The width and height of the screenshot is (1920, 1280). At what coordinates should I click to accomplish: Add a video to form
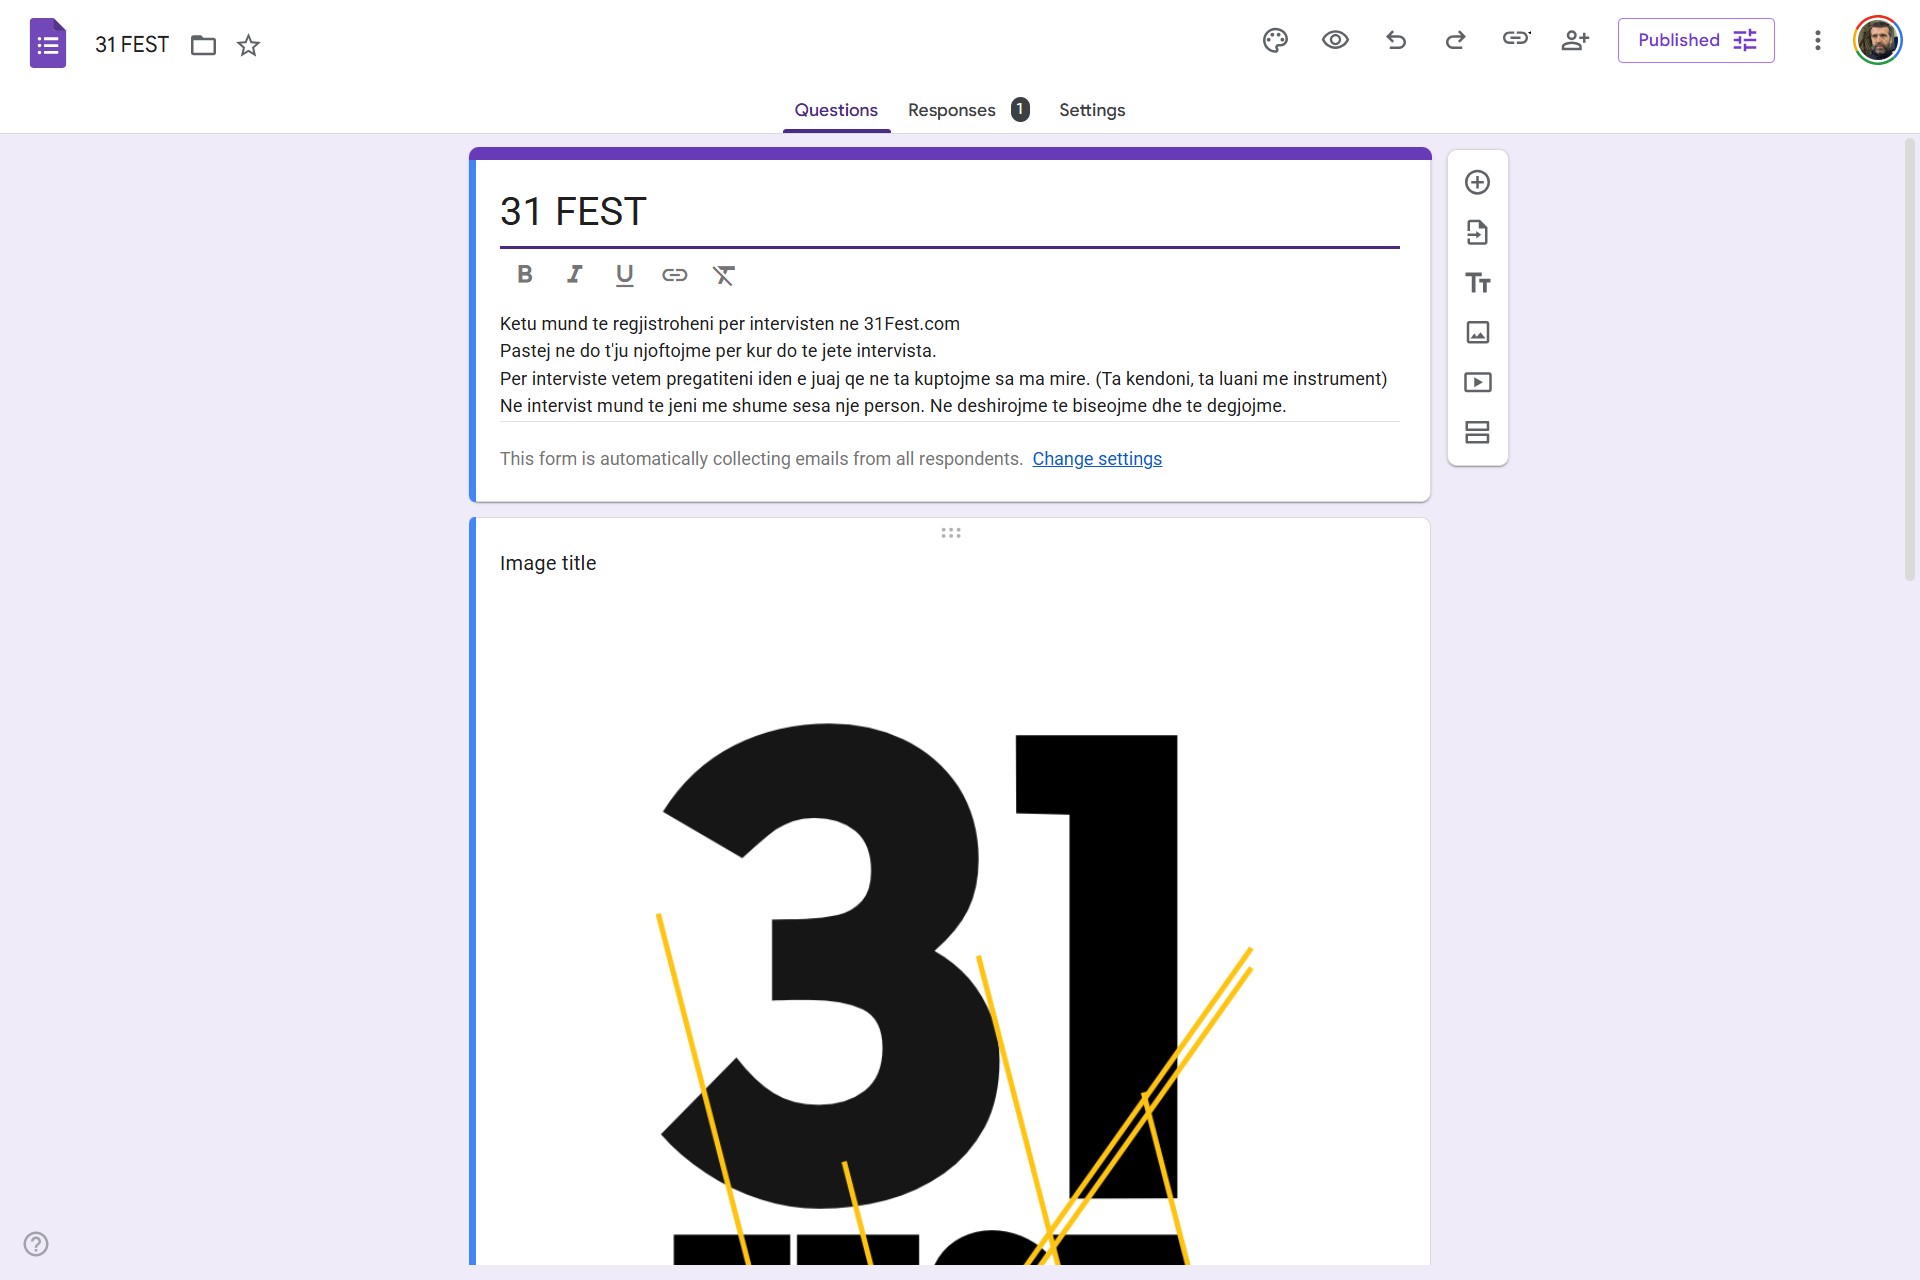pos(1477,383)
